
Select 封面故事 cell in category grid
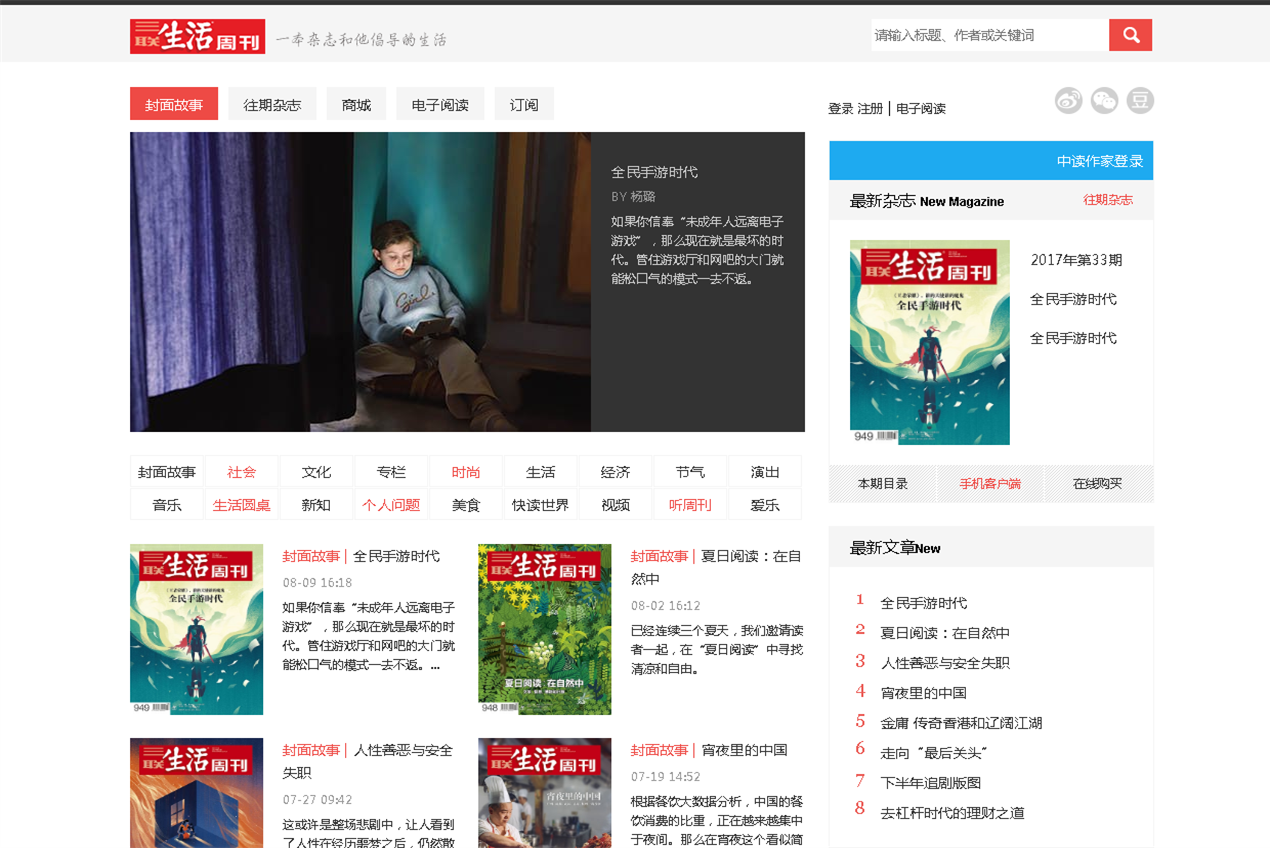(x=167, y=472)
